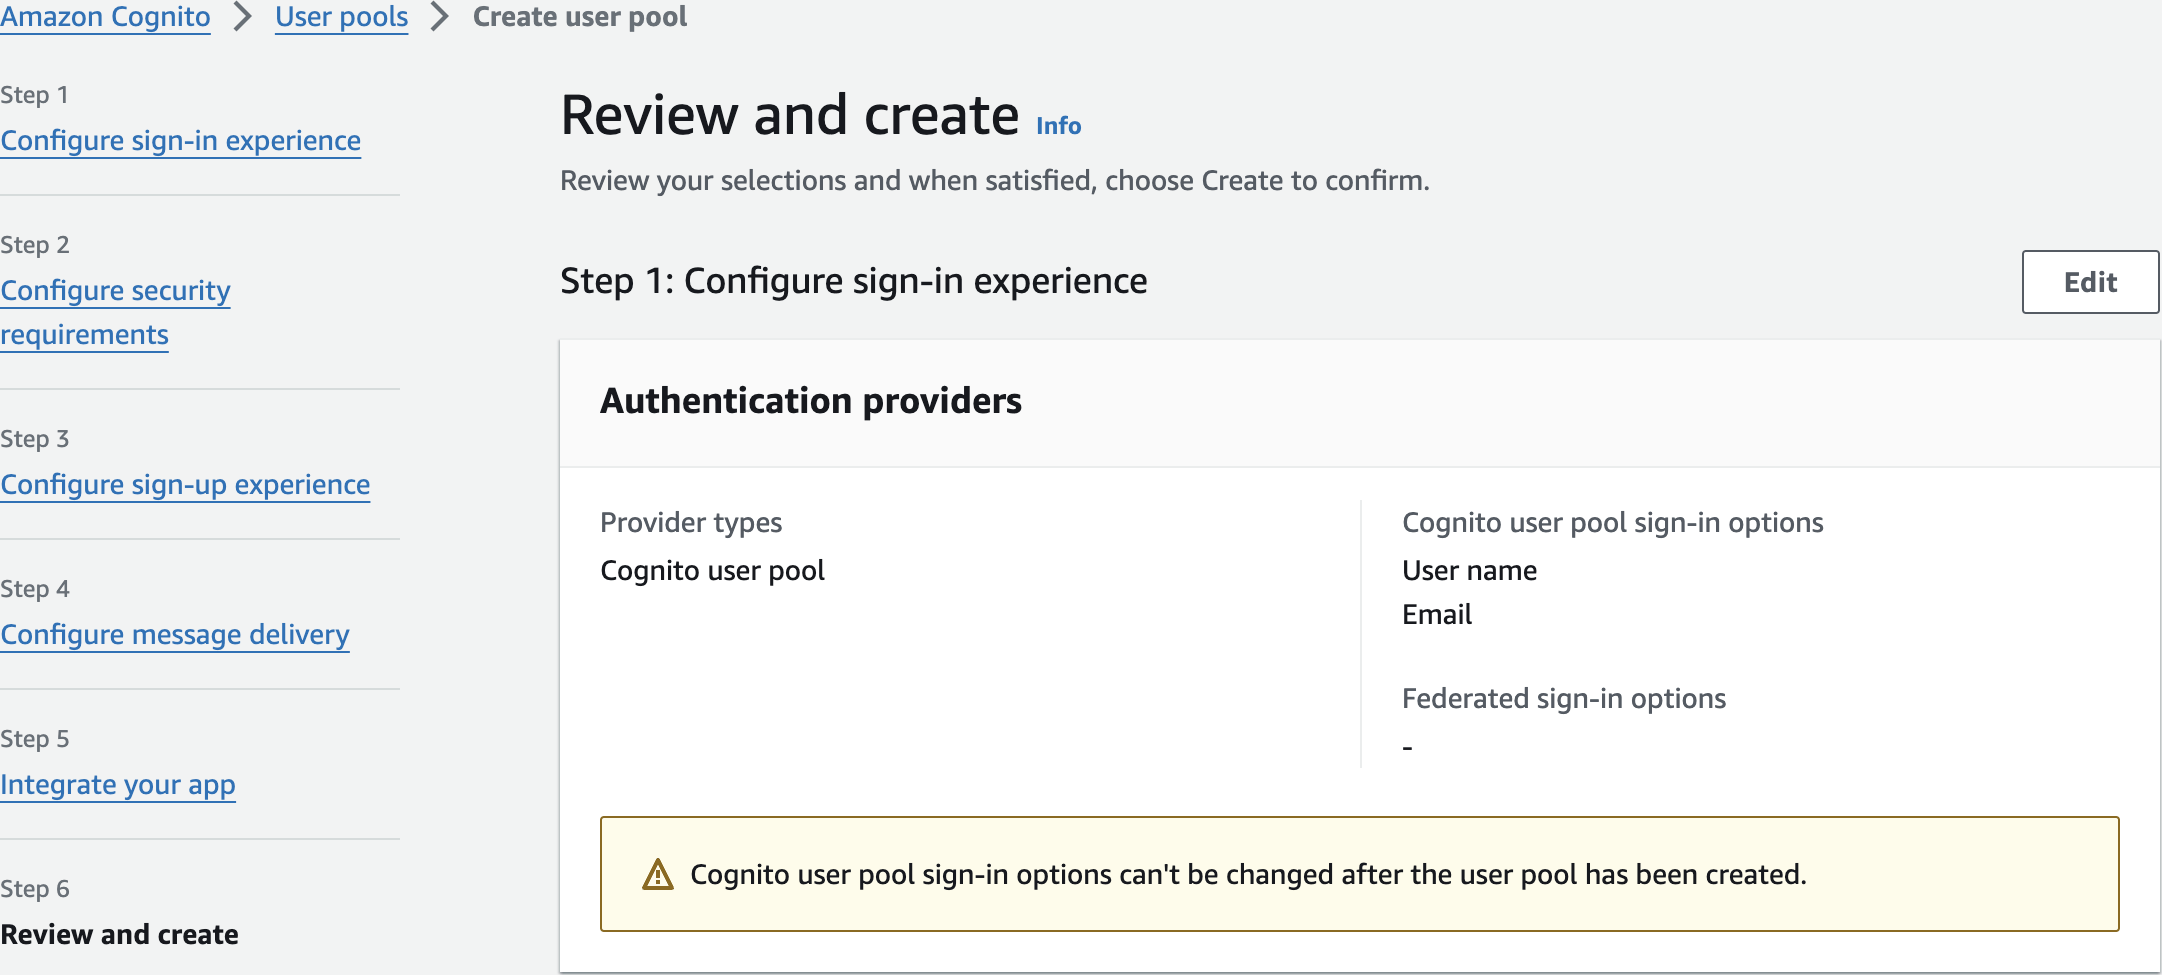Click the chevron after User pools breadcrumb
Image resolution: width=2162 pixels, height=975 pixels.
tap(440, 17)
